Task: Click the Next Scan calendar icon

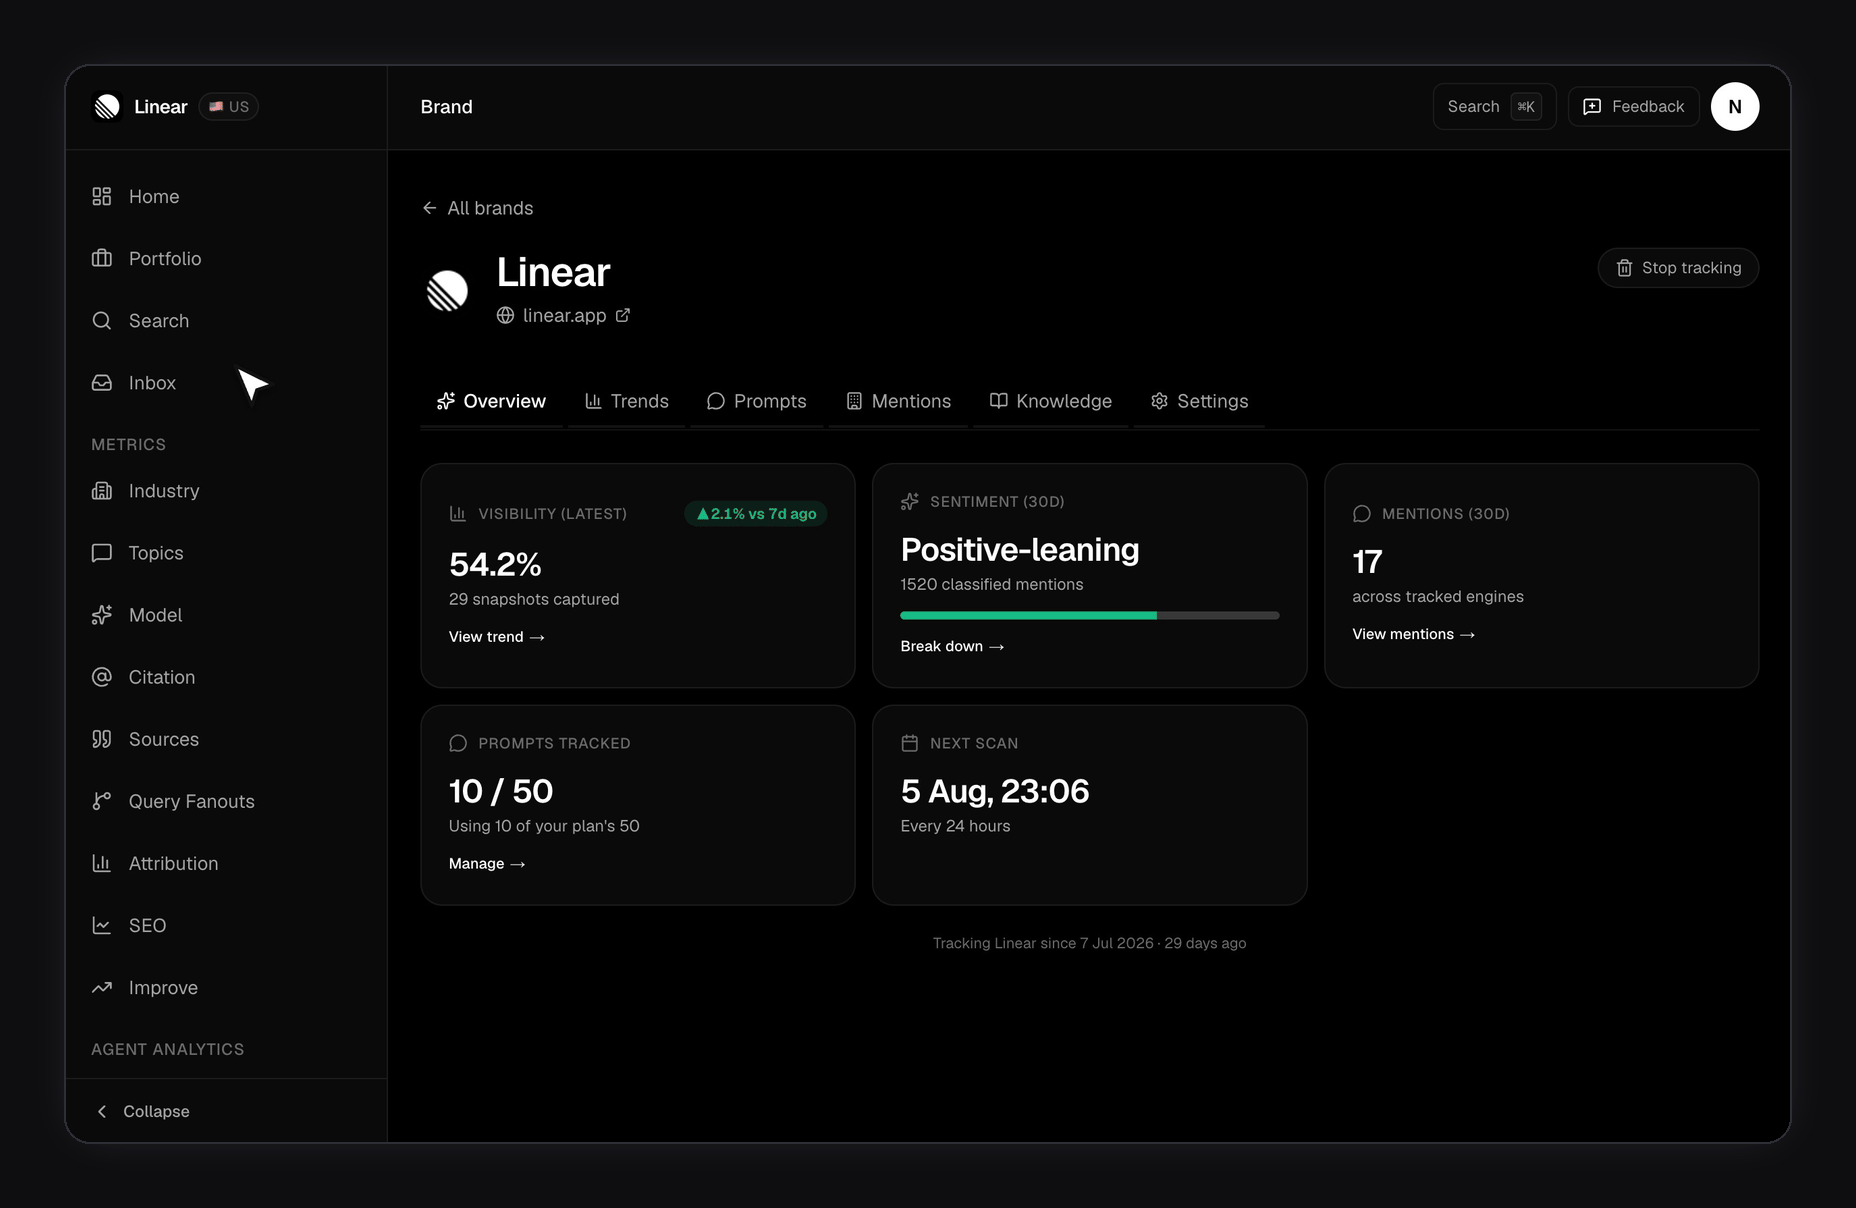Action: point(909,743)
